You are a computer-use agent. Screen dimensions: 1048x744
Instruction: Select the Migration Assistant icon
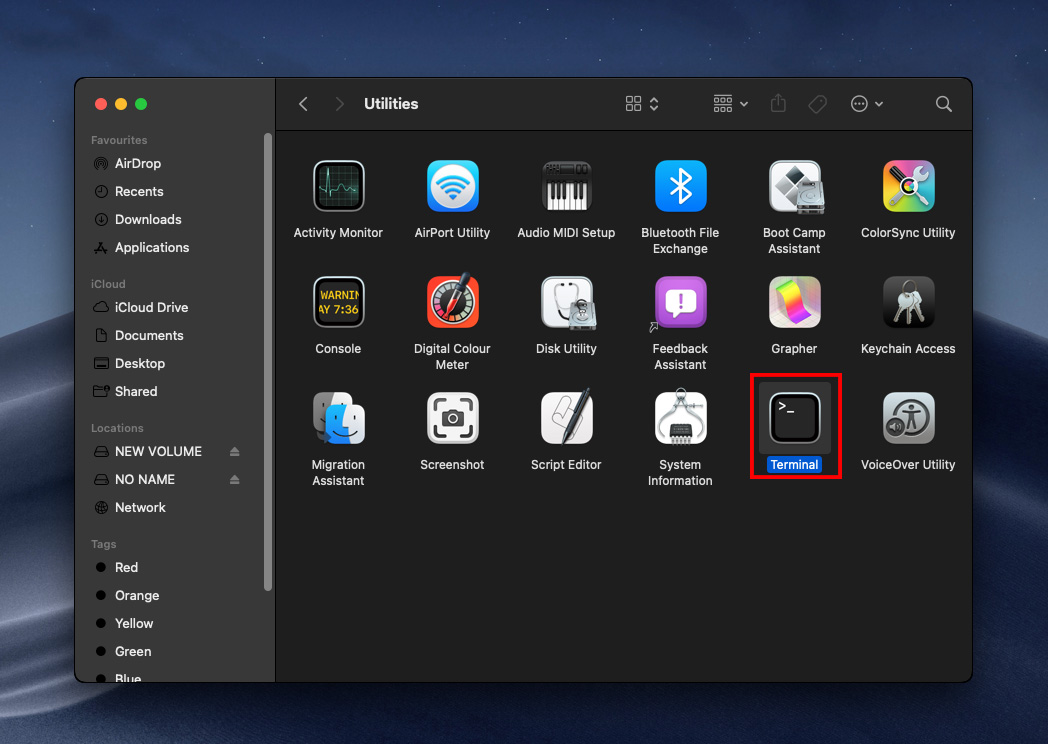[x=339, y=418]
